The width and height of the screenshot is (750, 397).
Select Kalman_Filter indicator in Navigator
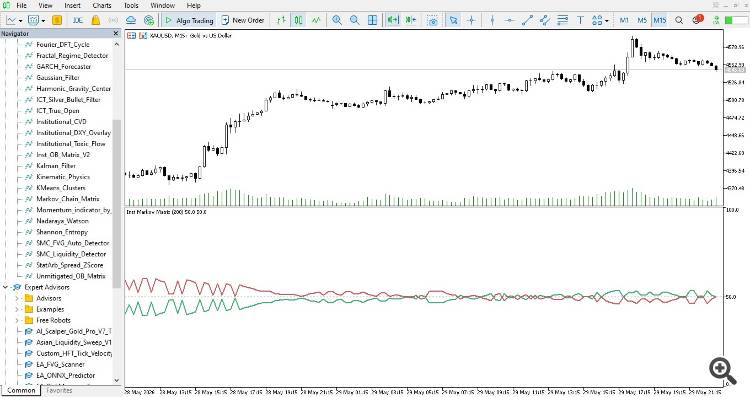click(56, 166)
